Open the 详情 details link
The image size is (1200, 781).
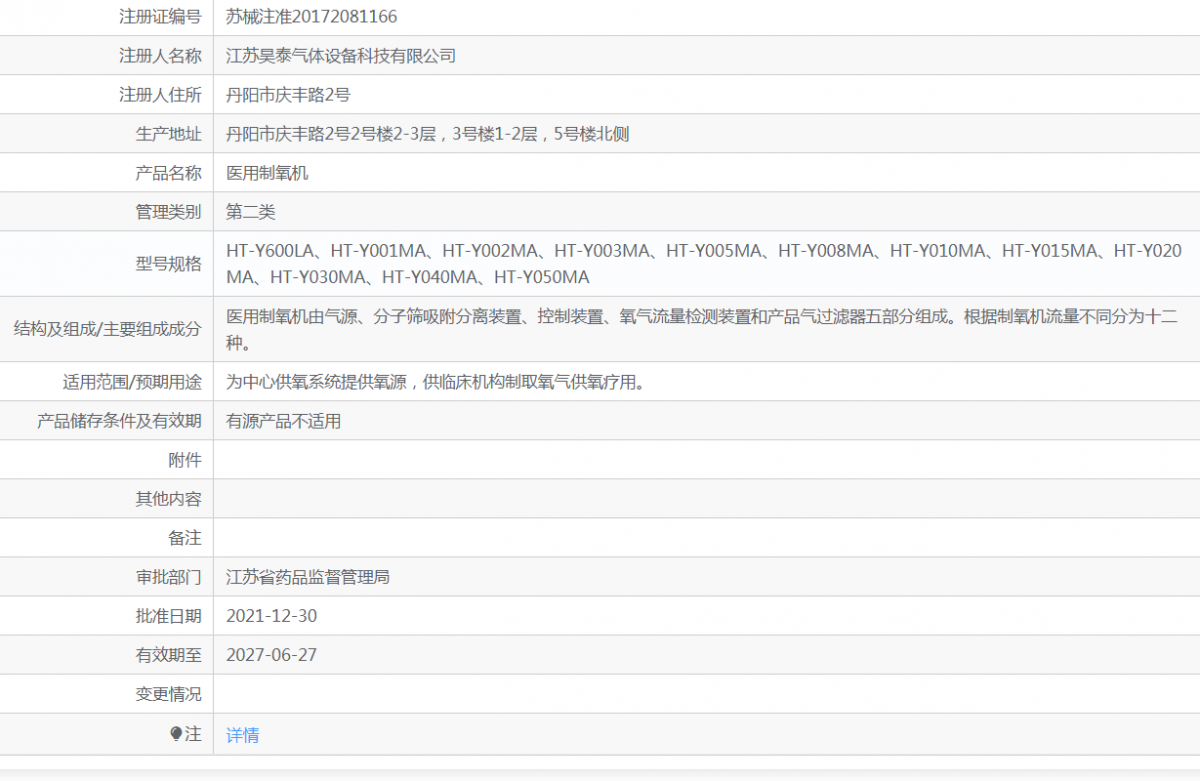(x=242, y=735)
